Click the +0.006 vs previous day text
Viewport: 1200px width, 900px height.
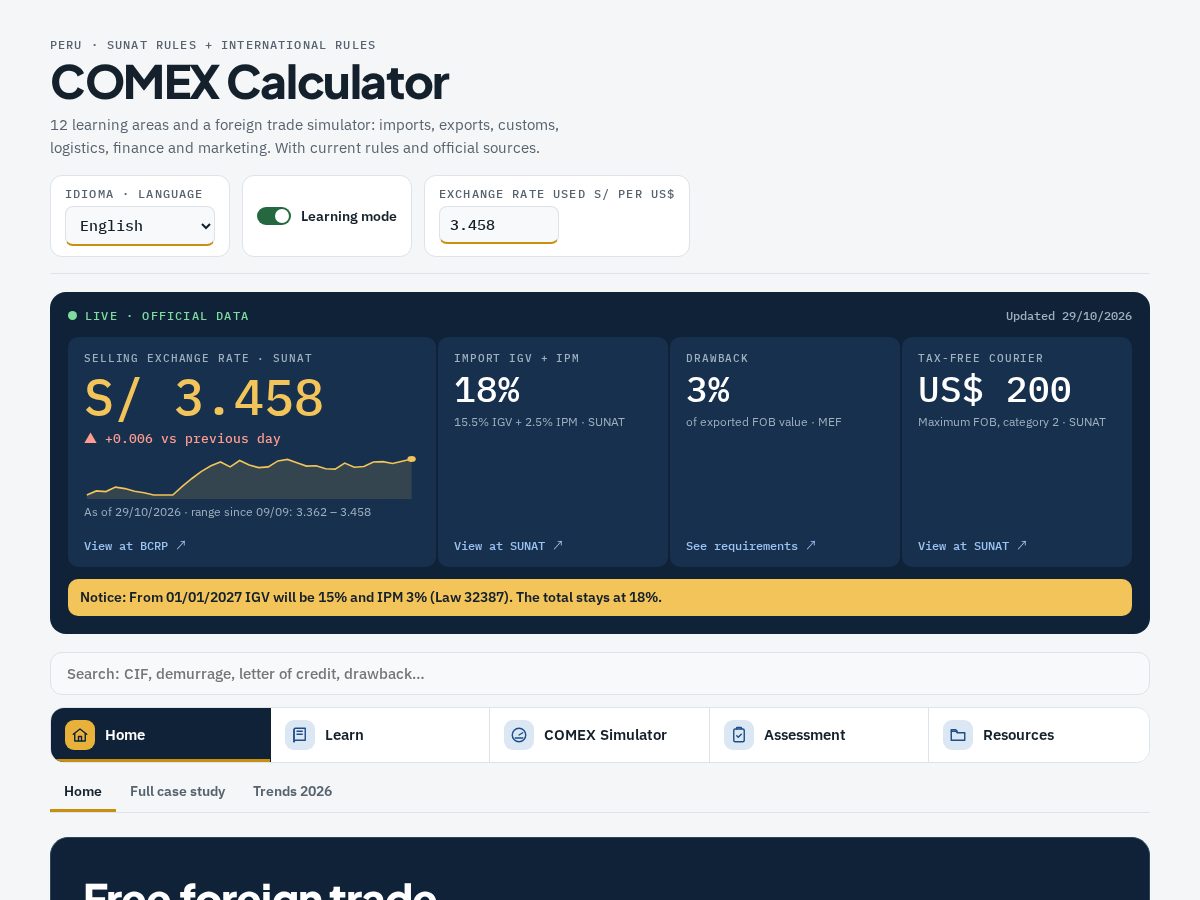(193, 438)
